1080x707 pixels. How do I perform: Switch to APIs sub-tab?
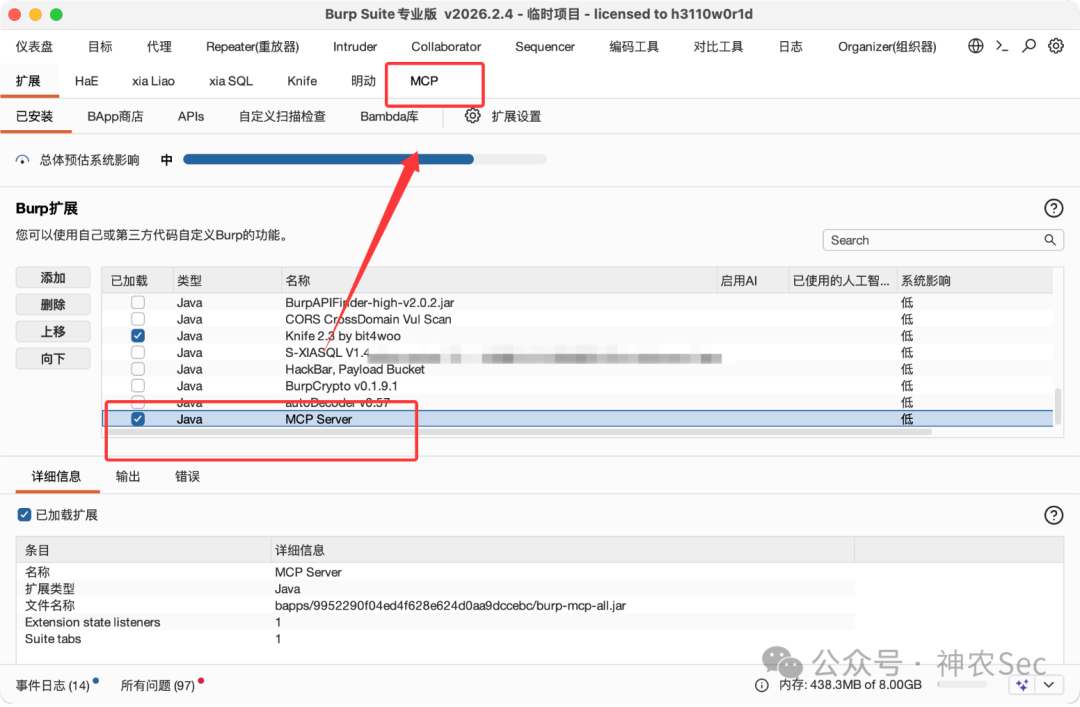coord(191,116)
